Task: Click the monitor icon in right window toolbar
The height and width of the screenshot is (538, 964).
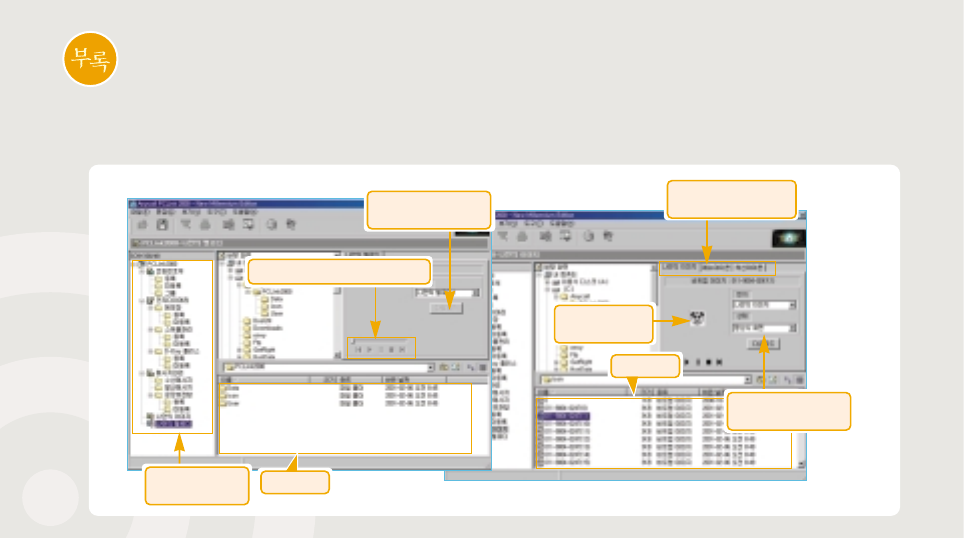Action: point(566,236)
